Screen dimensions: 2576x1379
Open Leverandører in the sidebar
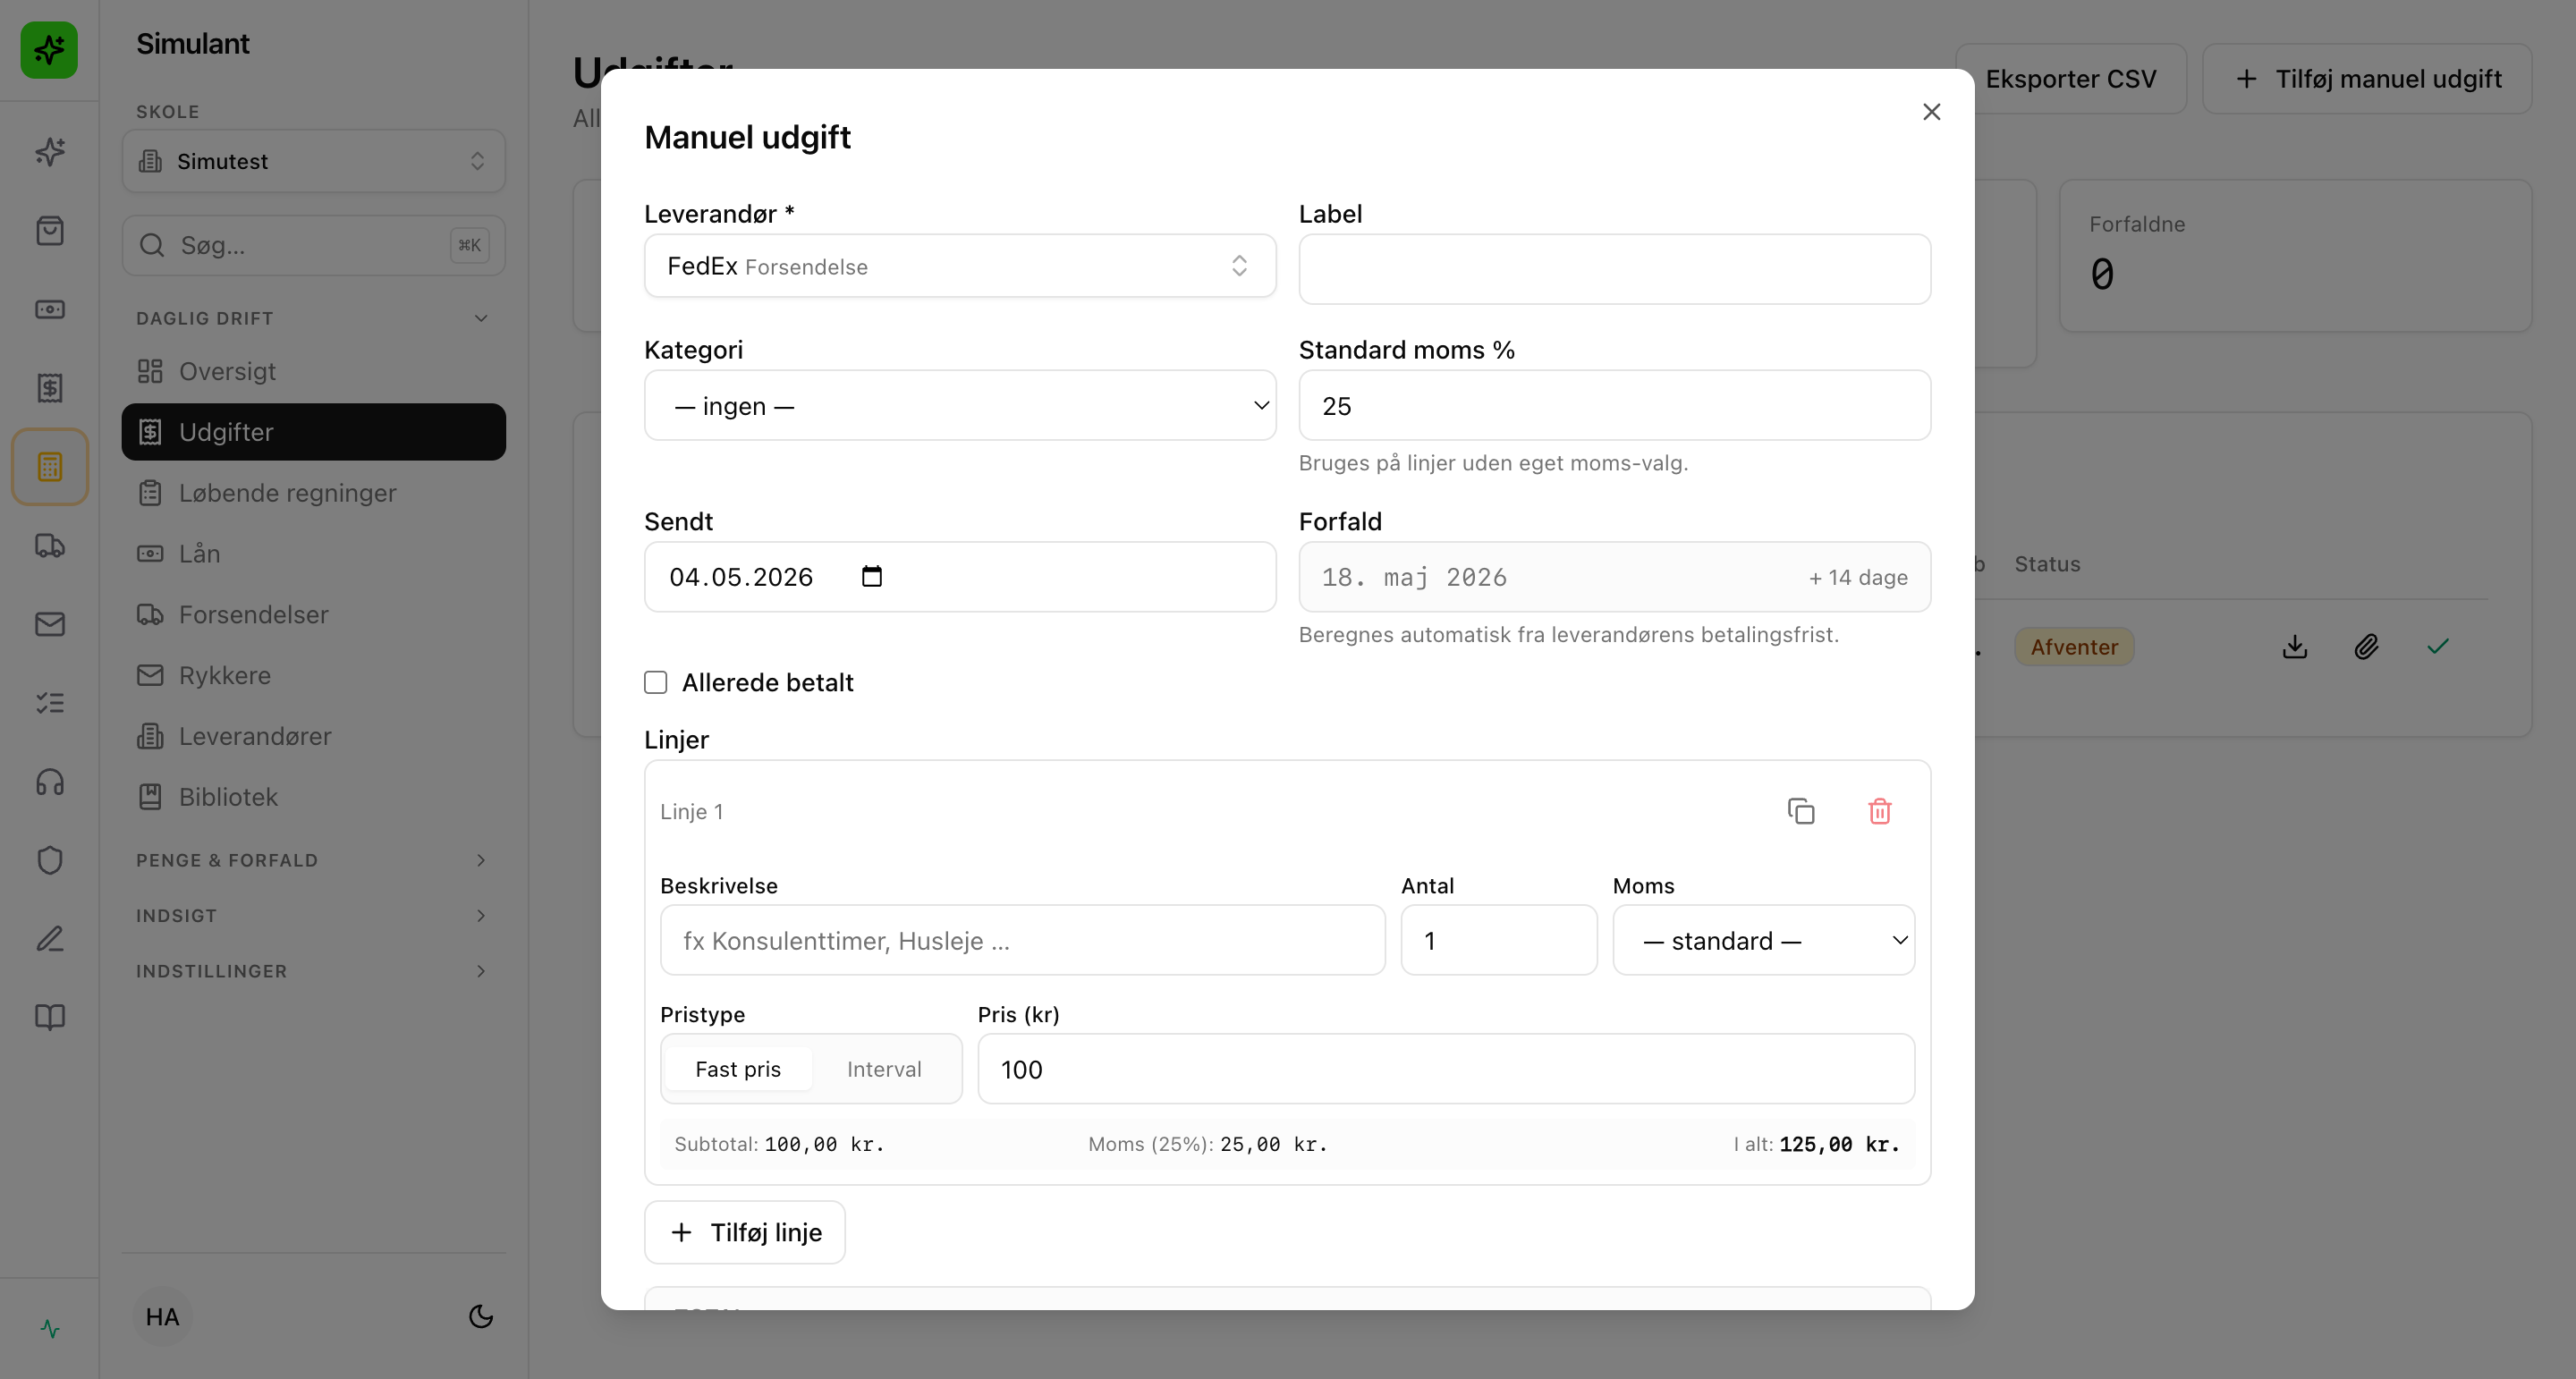point(314,737)
